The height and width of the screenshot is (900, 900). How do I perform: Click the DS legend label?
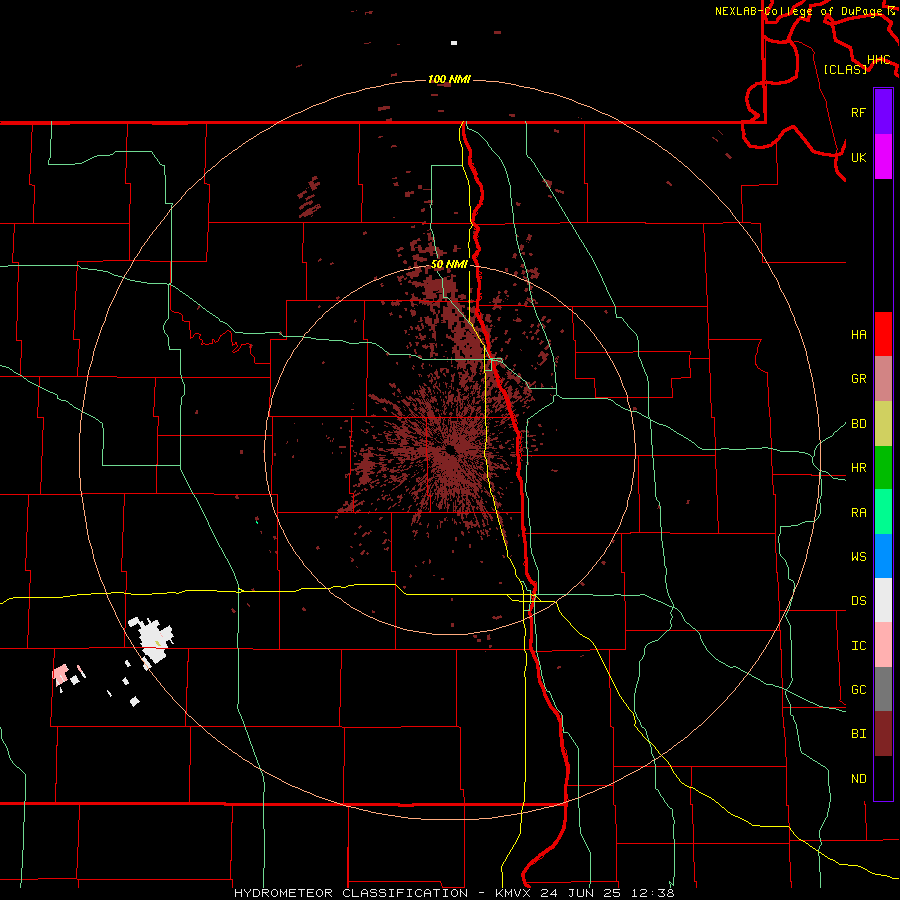(858, 601)
